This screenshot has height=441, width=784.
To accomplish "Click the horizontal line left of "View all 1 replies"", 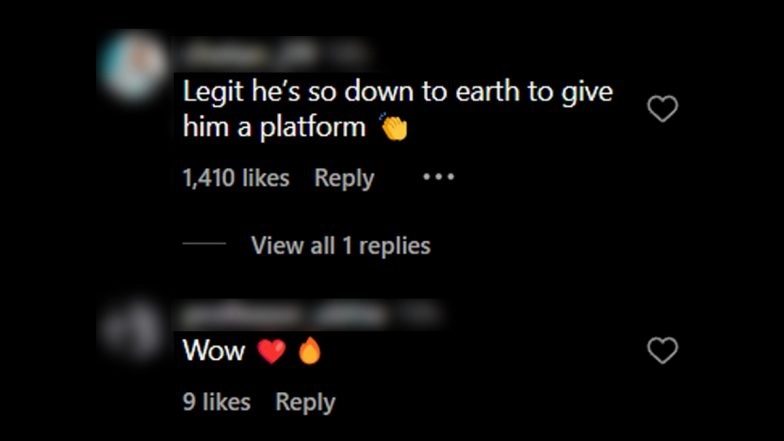I will (204, 244).
